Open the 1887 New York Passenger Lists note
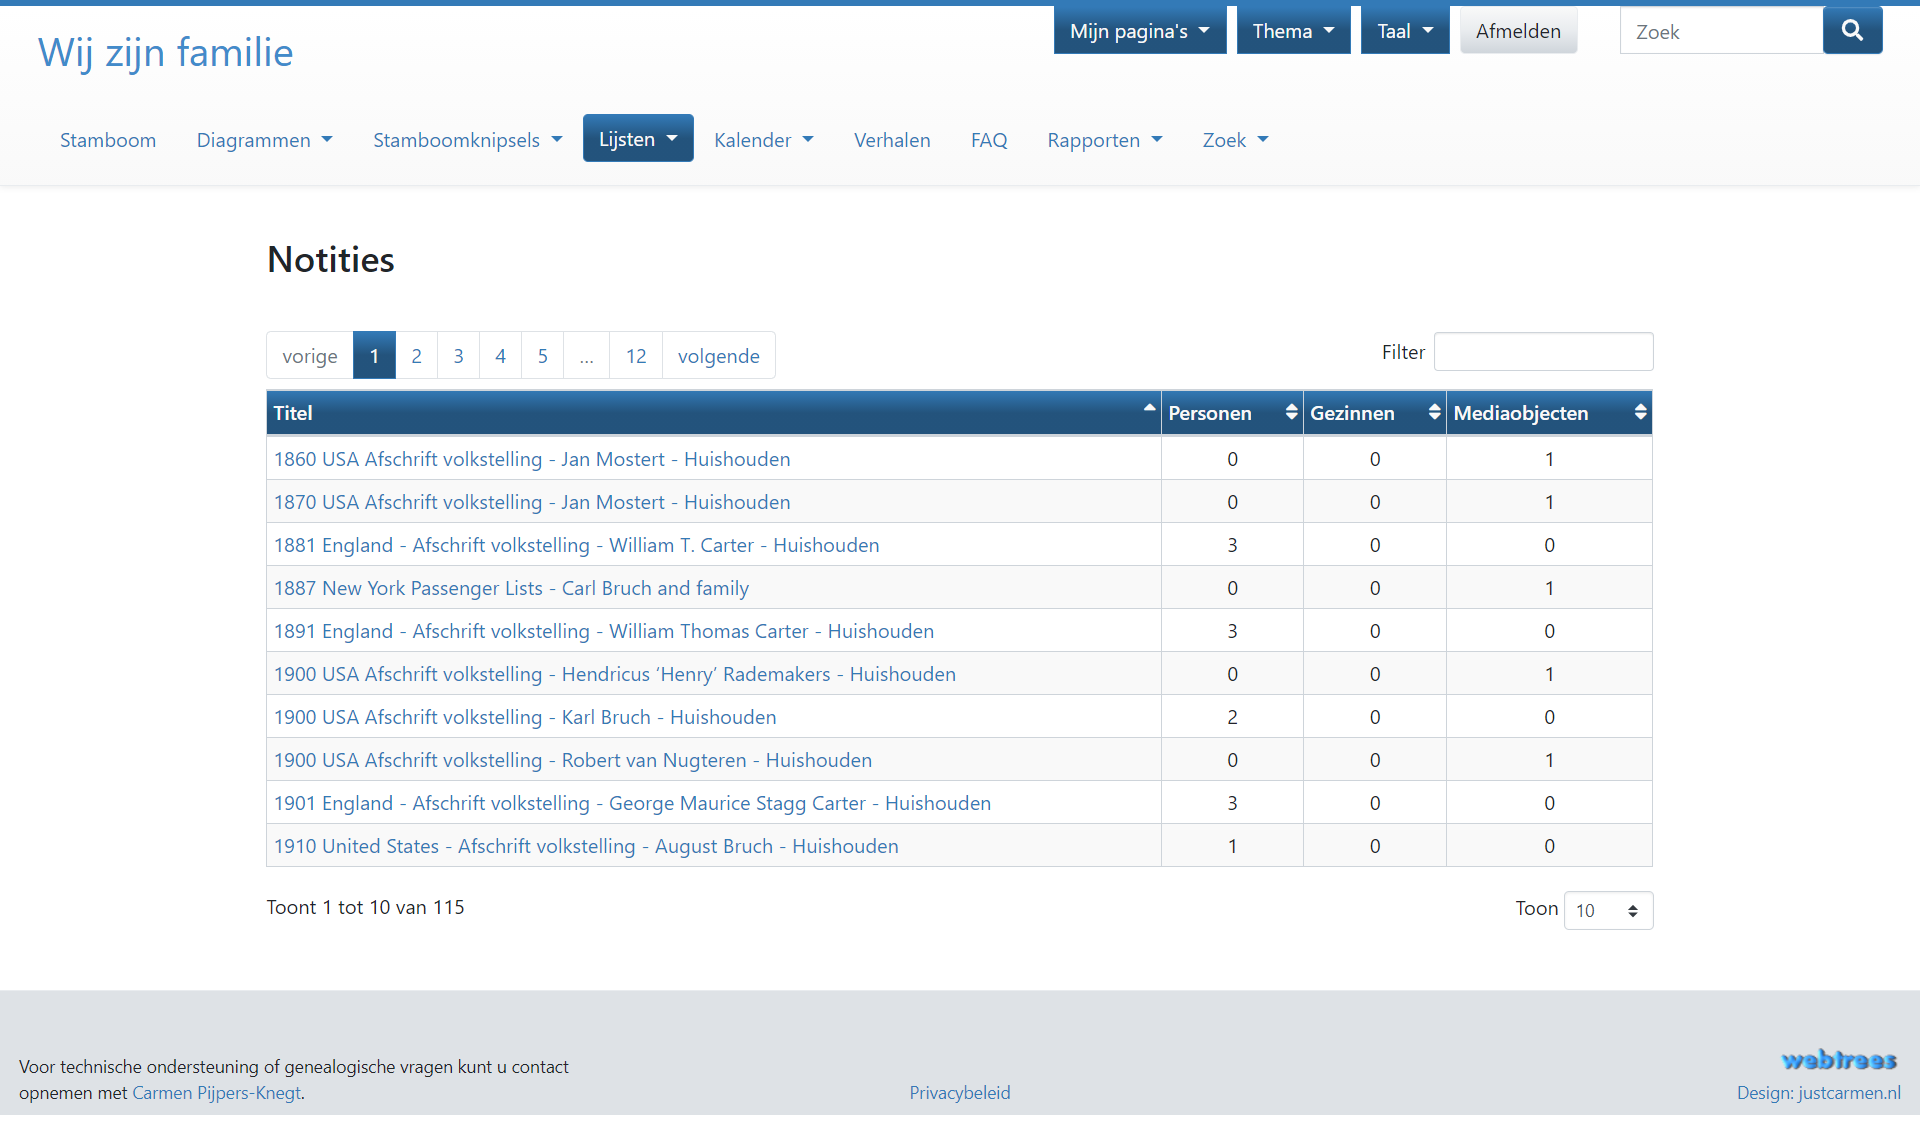The height and width of the screenshot is (1145, 1920). point(511,588)
